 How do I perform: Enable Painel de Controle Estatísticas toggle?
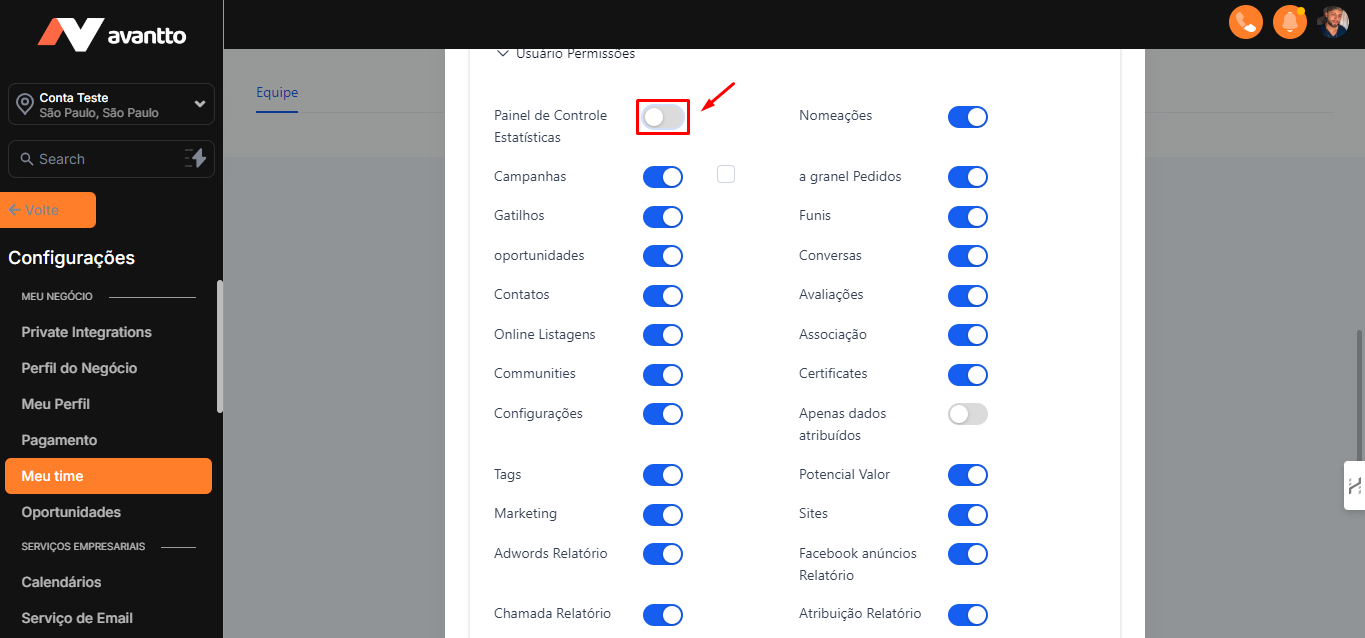click(x=663, y=117)
